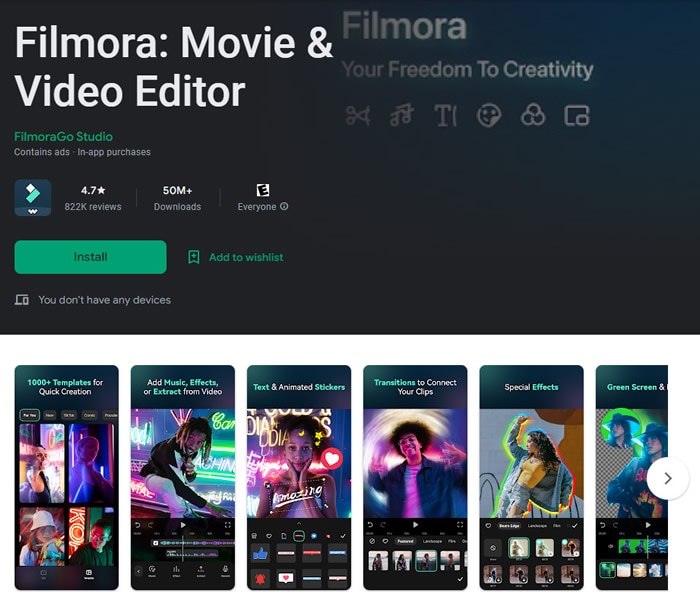Viewport: 700px width, 607px height.
Task: Open the Transitions to Connect Your Clips screenshot
Action: [415, 478]
